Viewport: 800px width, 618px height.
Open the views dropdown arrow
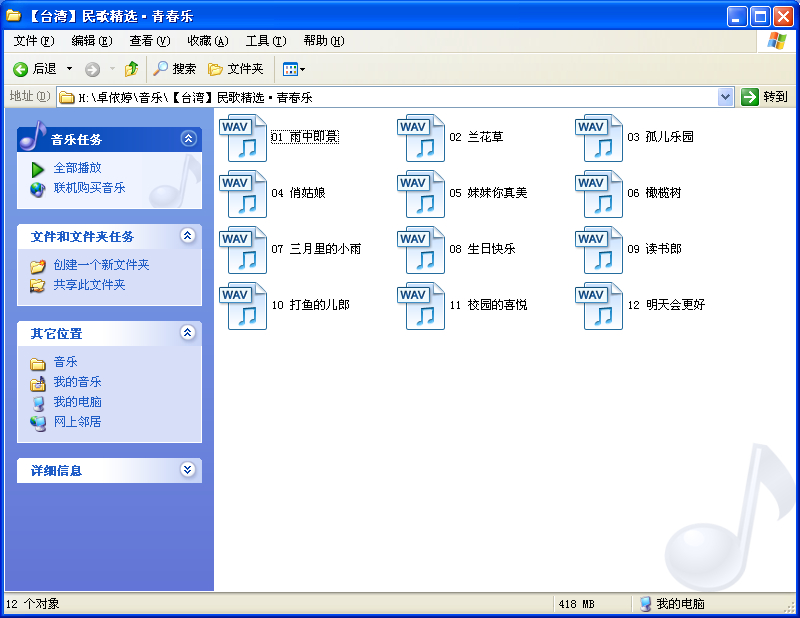tap(303, 69)
